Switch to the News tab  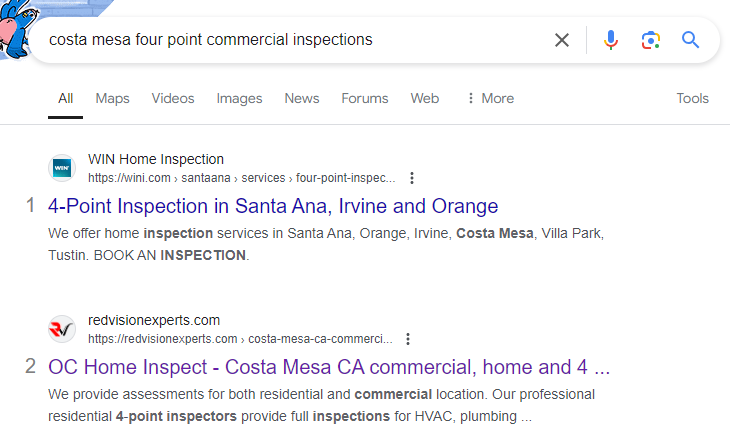coord(302,98)
